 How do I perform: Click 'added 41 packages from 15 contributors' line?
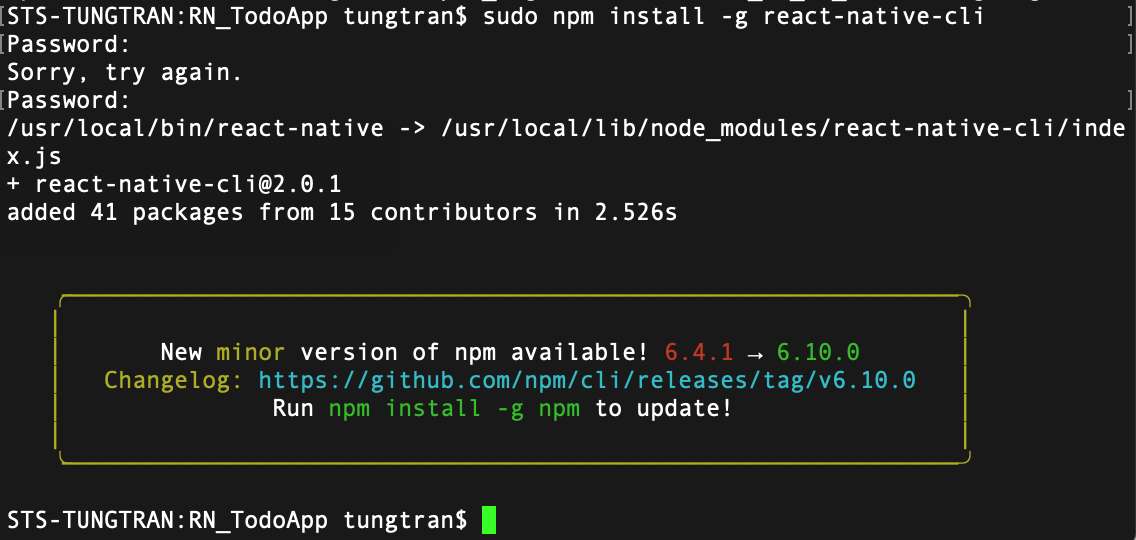pyautogui.click(x=341, y=212)
